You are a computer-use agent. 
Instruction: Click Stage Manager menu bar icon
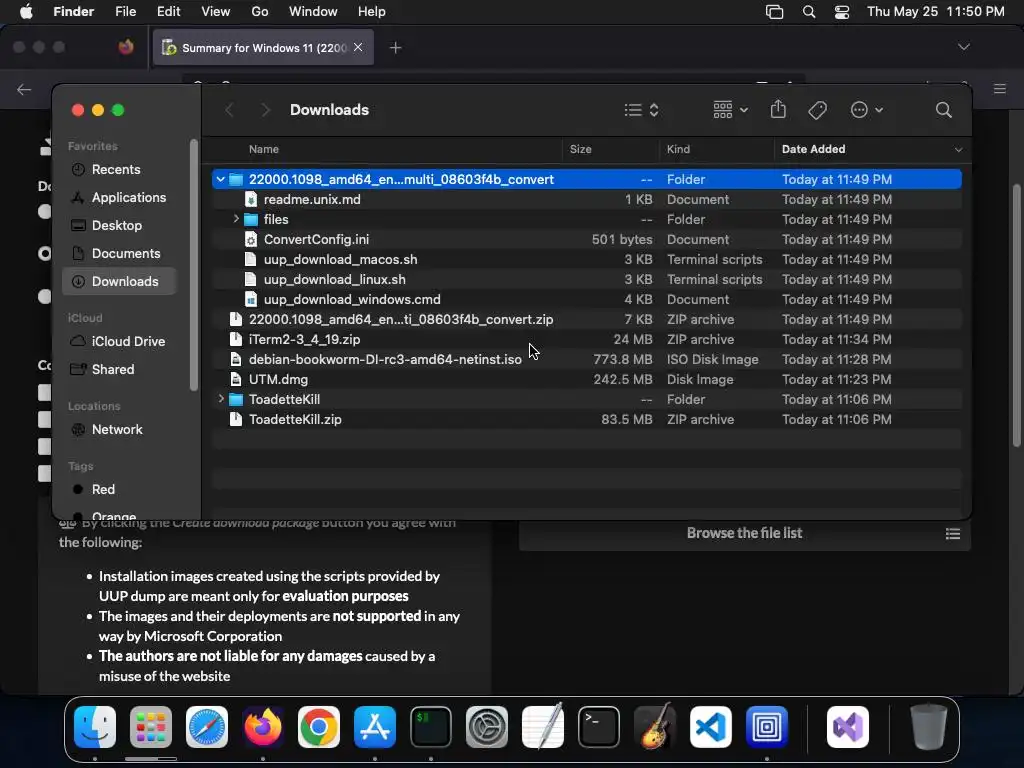coord(775,12)
